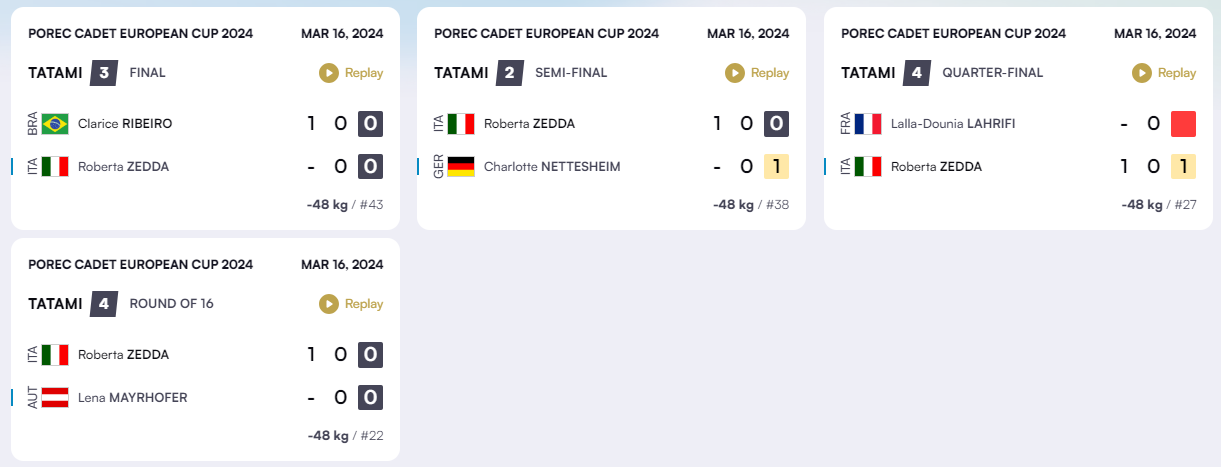1221x467 pixels.
Task: Play the replay of the Final match
Action: point(351,73)
